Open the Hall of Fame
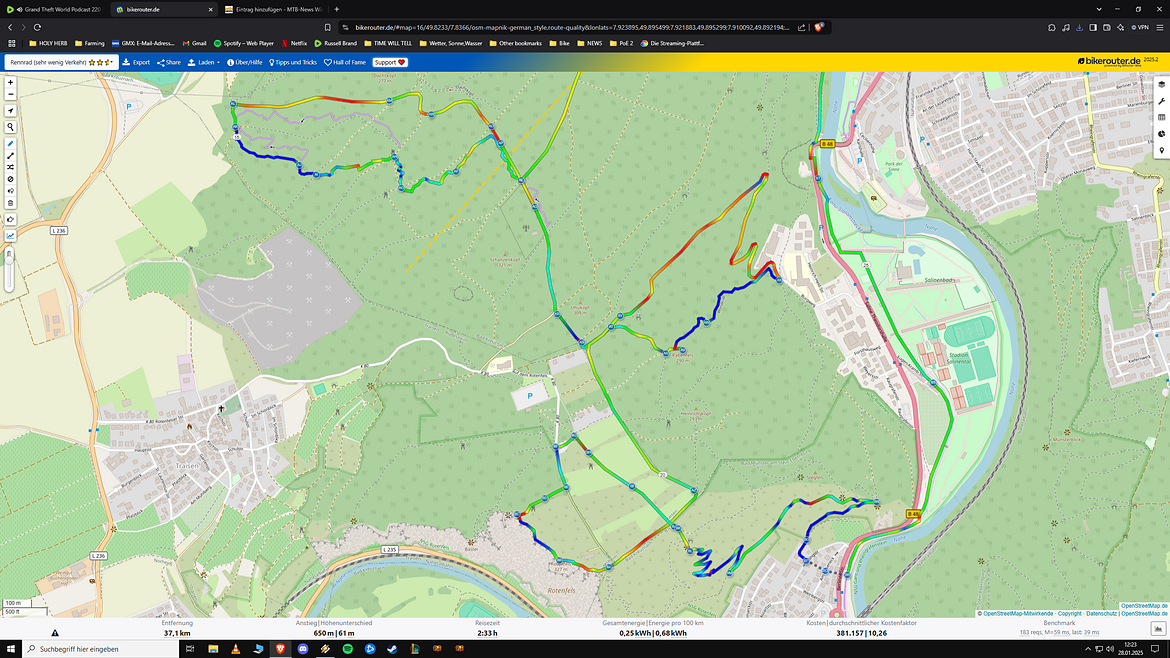 tap(345, 63)
